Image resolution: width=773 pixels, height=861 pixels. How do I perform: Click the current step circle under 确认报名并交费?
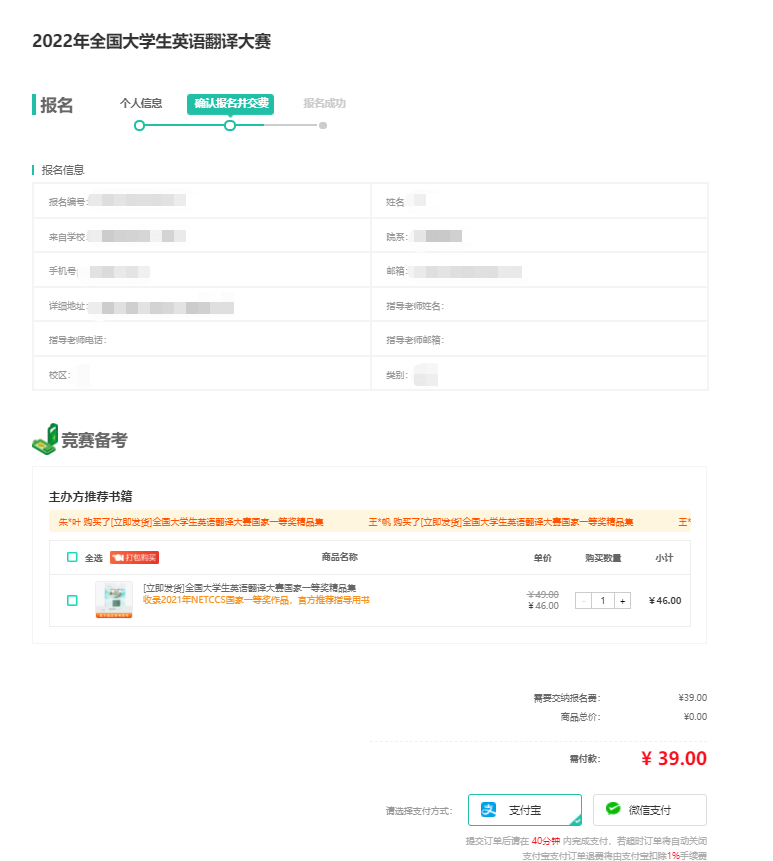[230, 125]
